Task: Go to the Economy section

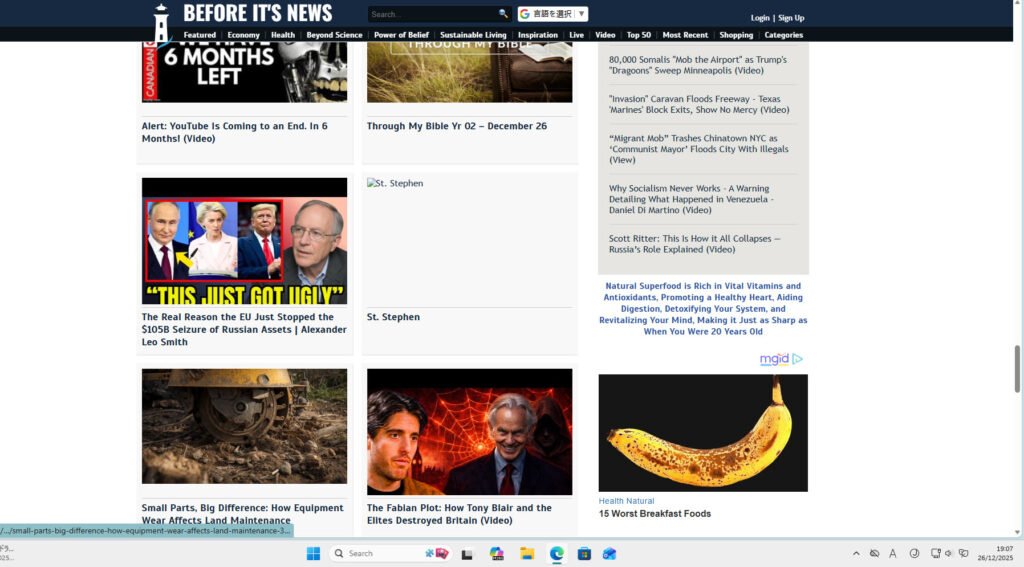Action: [x=243, y=35]
